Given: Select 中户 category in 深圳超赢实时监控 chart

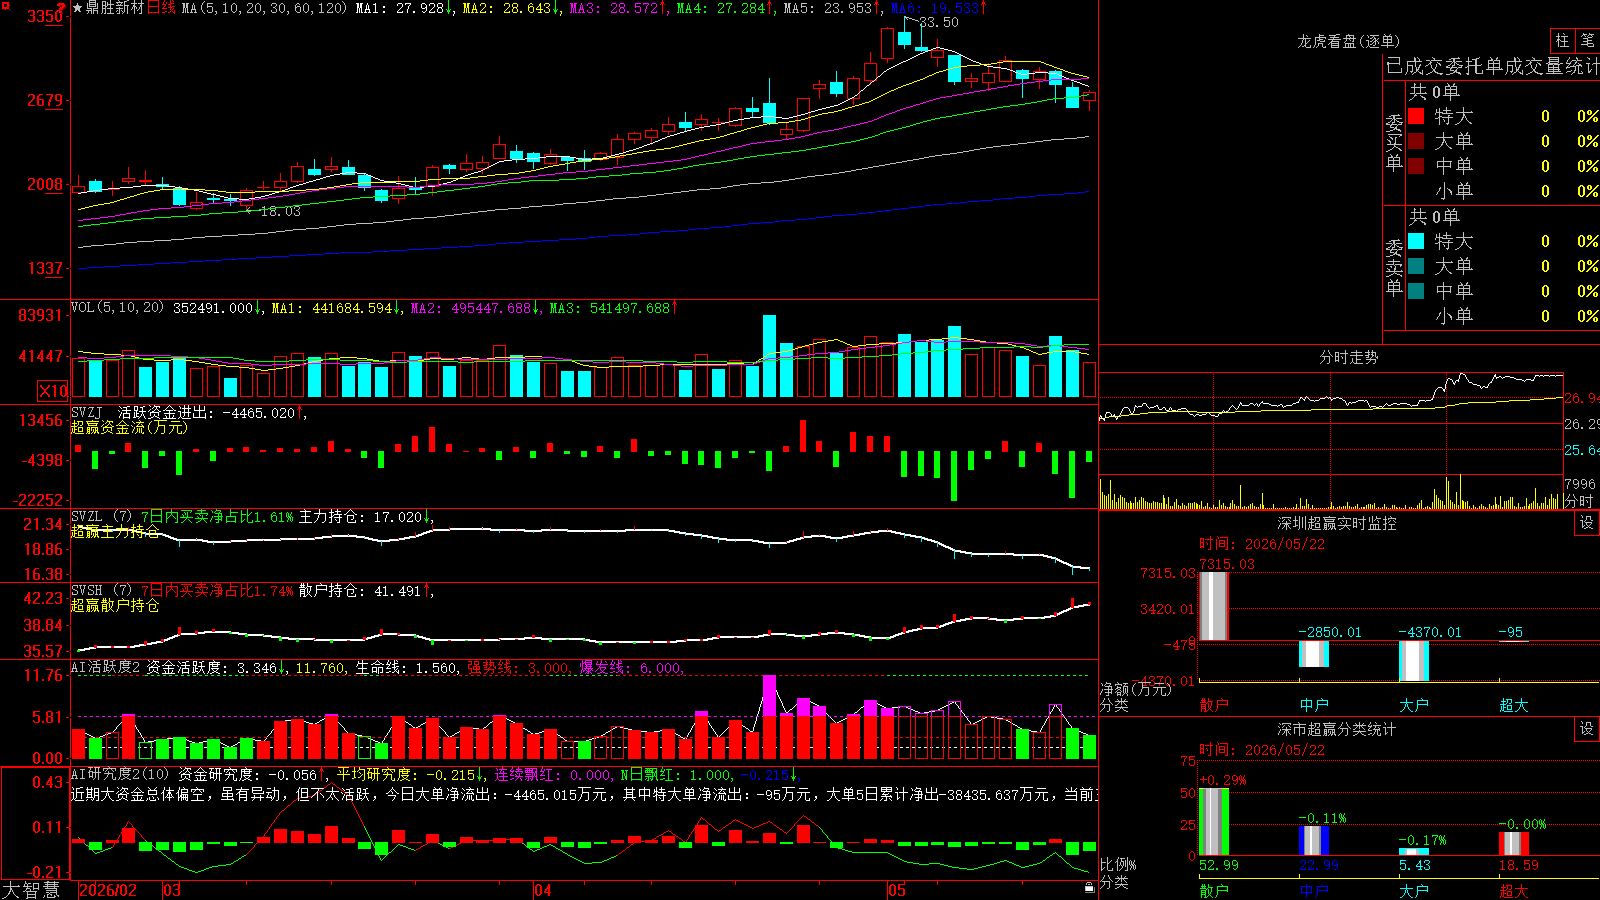Looking at the screenshot, I should coord(1314,705).
